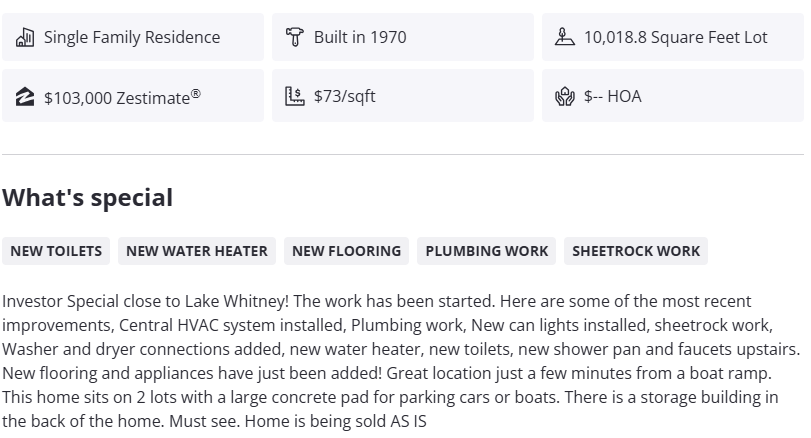Choose the NEW FLOORING tag
This screenshot has height=438, width=811.
click(346, 251)
